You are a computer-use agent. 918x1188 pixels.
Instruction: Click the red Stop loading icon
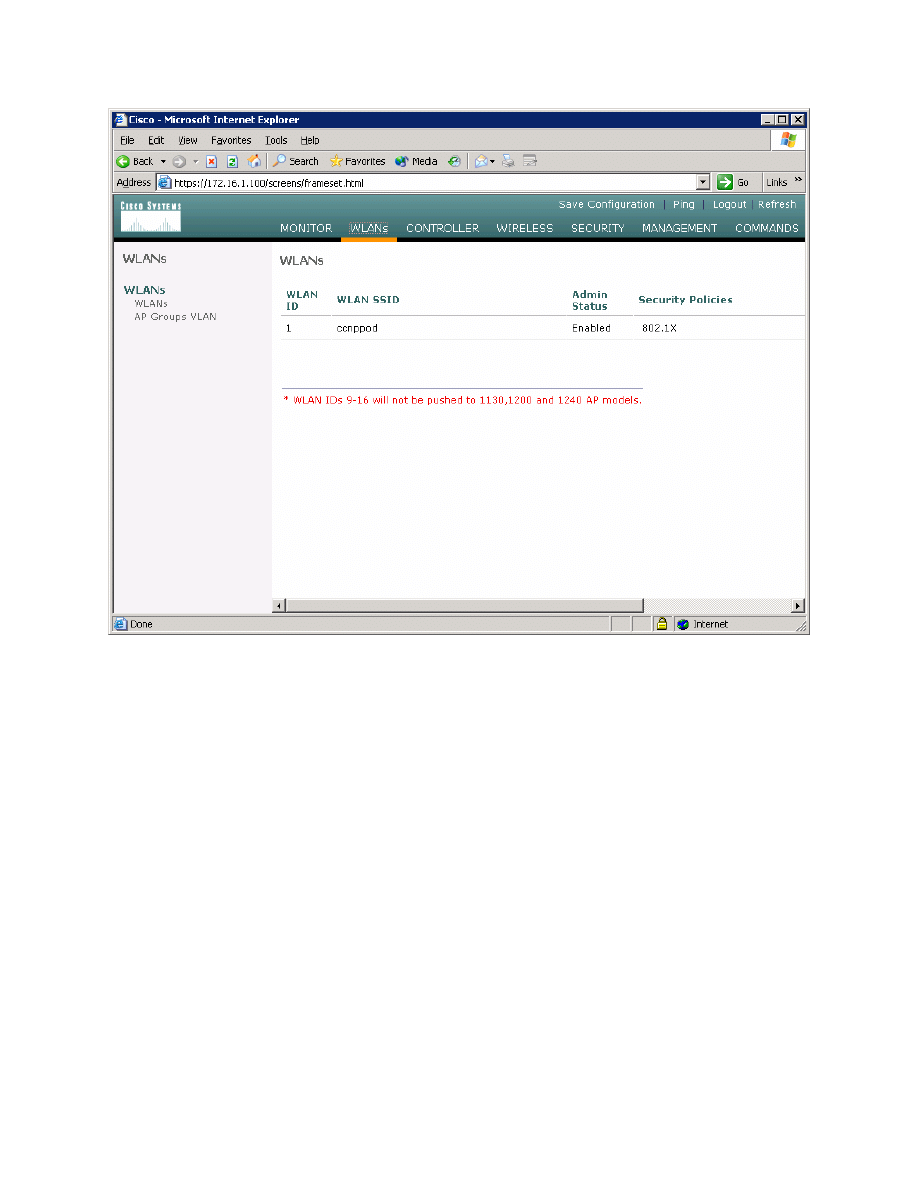212,161
